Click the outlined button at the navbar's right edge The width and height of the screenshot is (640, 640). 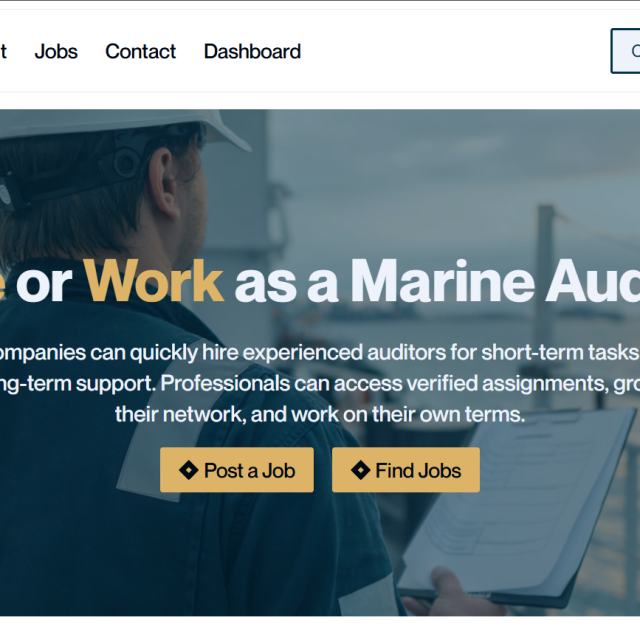pyautogui.click(x=626, y=51)
